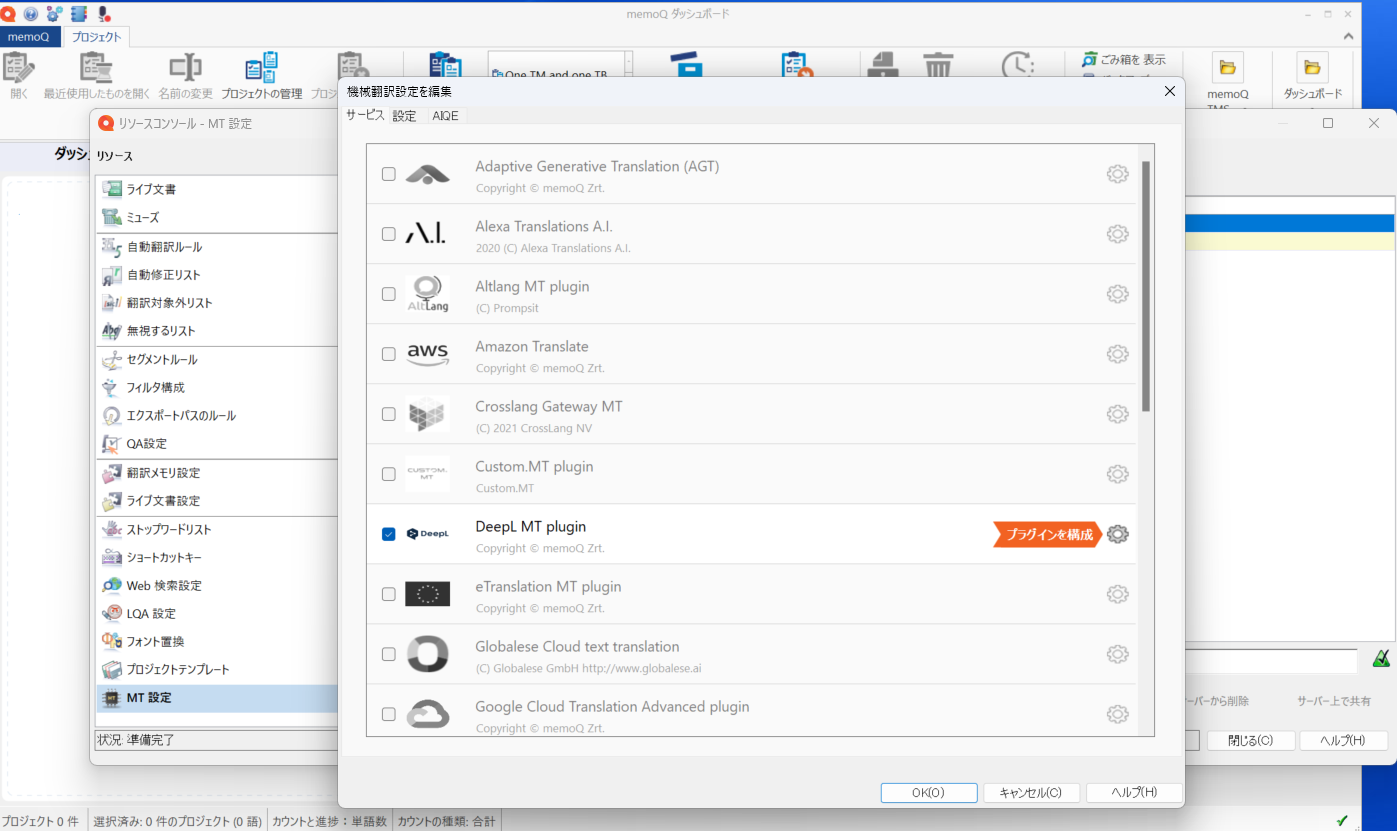Click the memoQ TMS folder icon
Screen dimensions: 1397x831
1228,67
